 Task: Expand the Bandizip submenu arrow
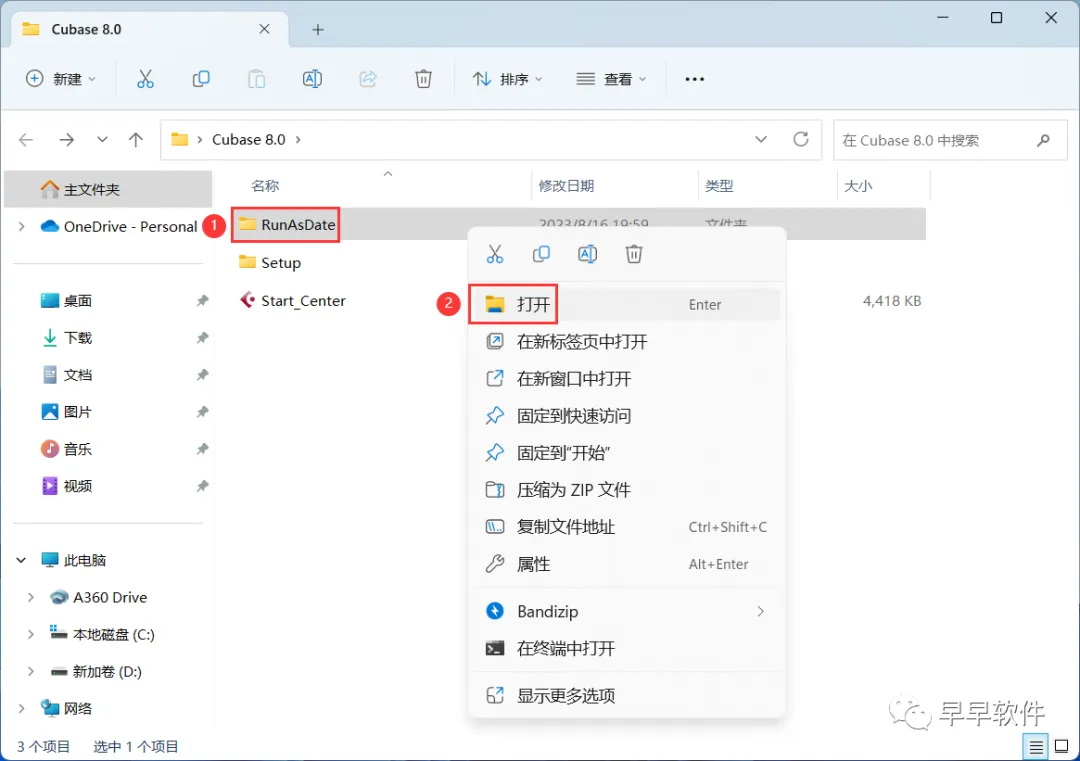(760, 612)
